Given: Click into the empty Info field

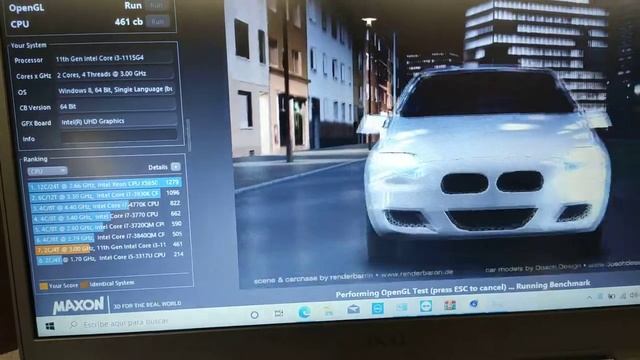Looking at the screenshot, I should point(119,137).
